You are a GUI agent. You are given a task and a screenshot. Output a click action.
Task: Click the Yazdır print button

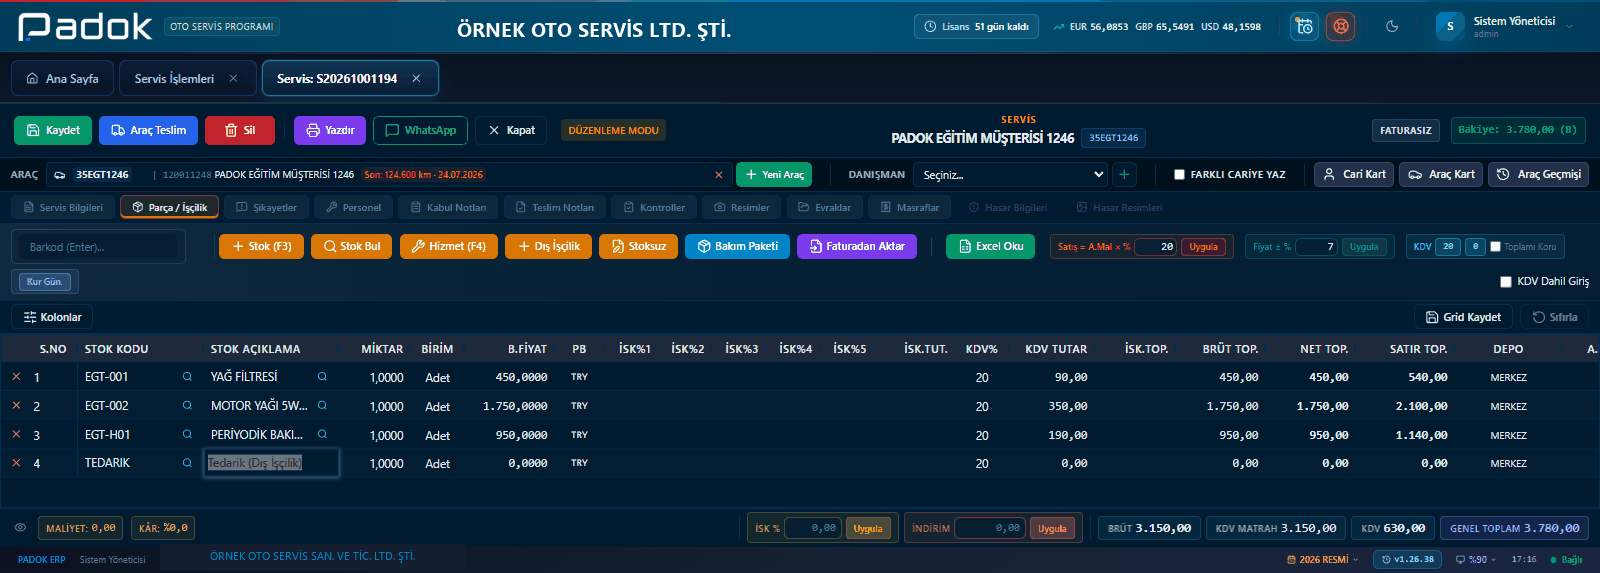click(330, 130)
